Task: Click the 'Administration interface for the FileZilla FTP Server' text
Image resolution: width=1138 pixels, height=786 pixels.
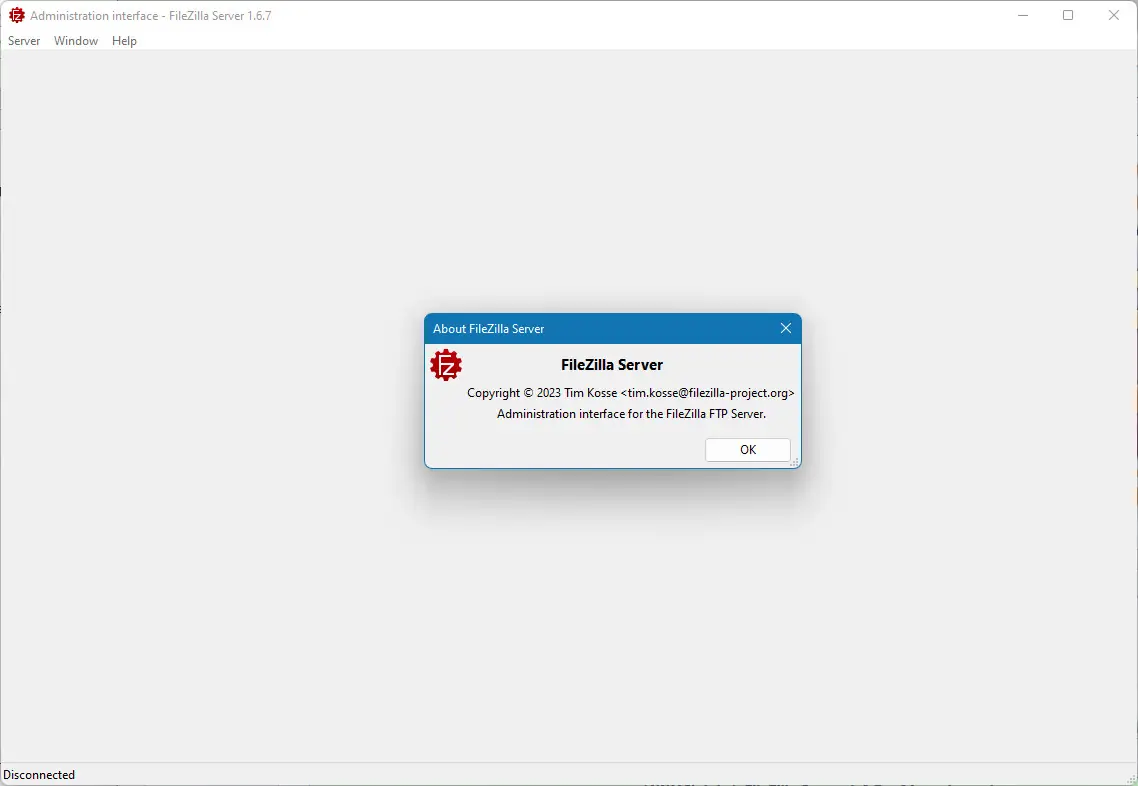Action: pyautogui.click(x=631, y=414)
